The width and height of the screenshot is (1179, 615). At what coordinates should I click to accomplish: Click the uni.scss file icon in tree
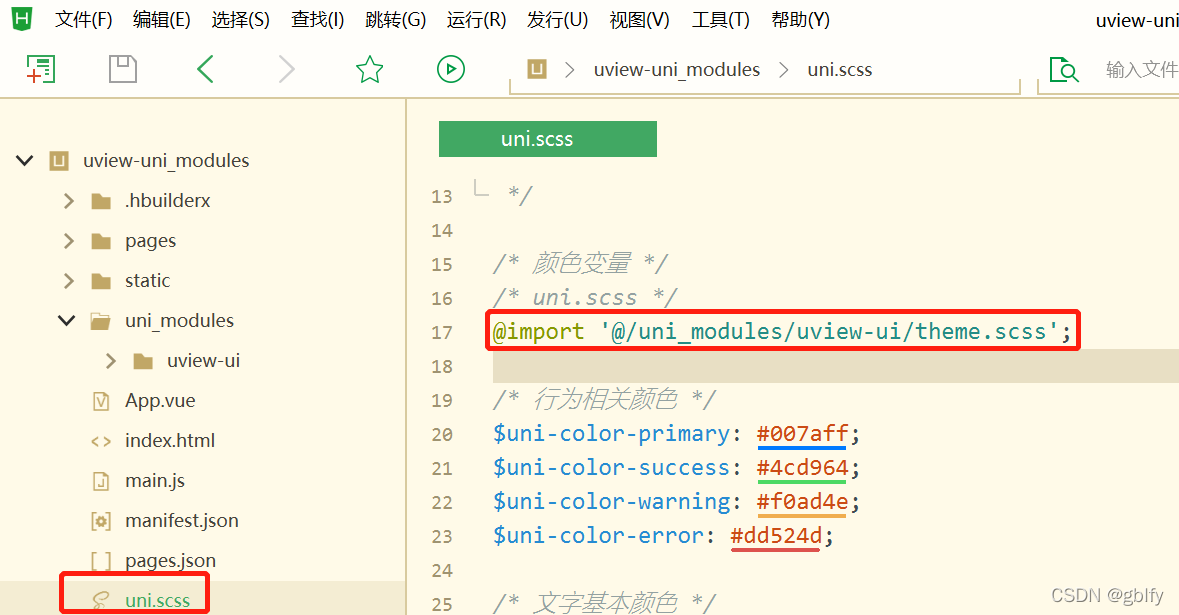pos(101,601)
